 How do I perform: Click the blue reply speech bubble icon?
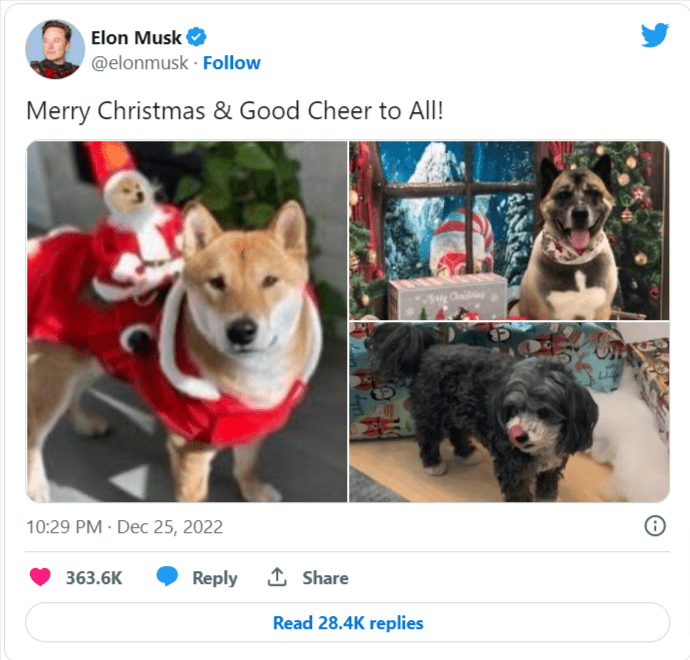(167, 576)
